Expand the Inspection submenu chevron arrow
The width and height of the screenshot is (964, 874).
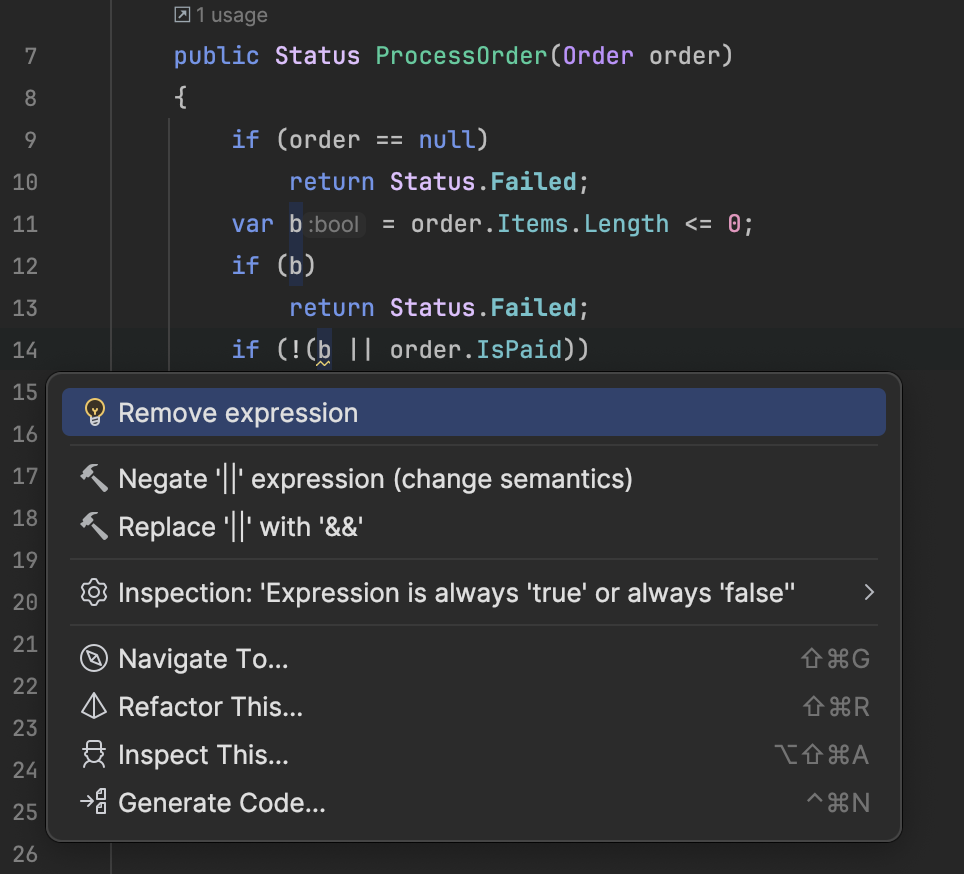(869, 592)
